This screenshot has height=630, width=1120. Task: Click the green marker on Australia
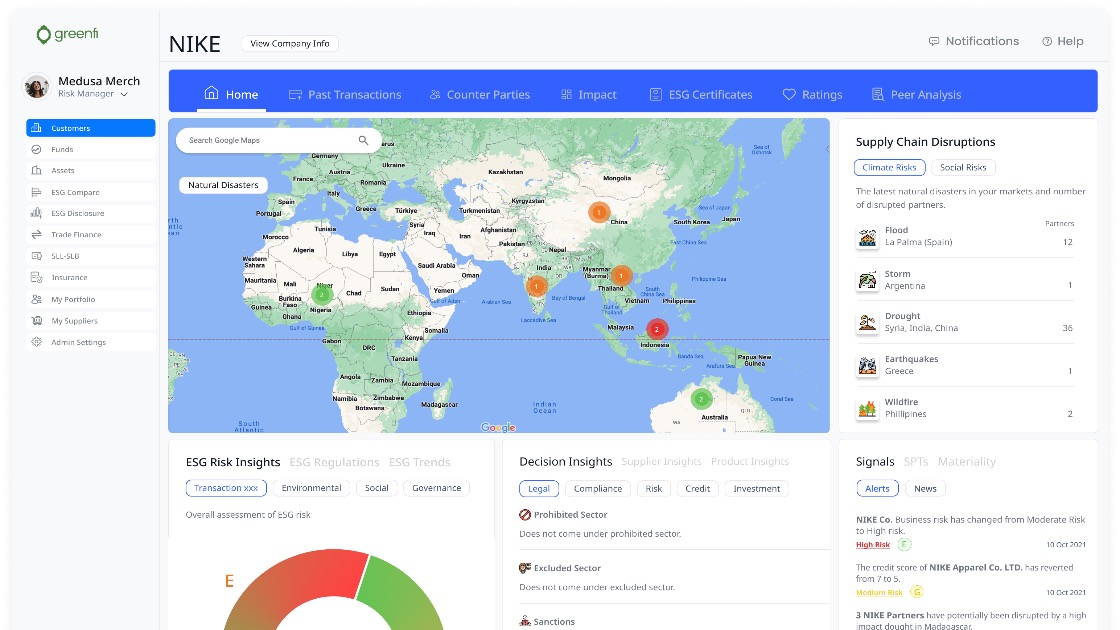coord(701,399)
